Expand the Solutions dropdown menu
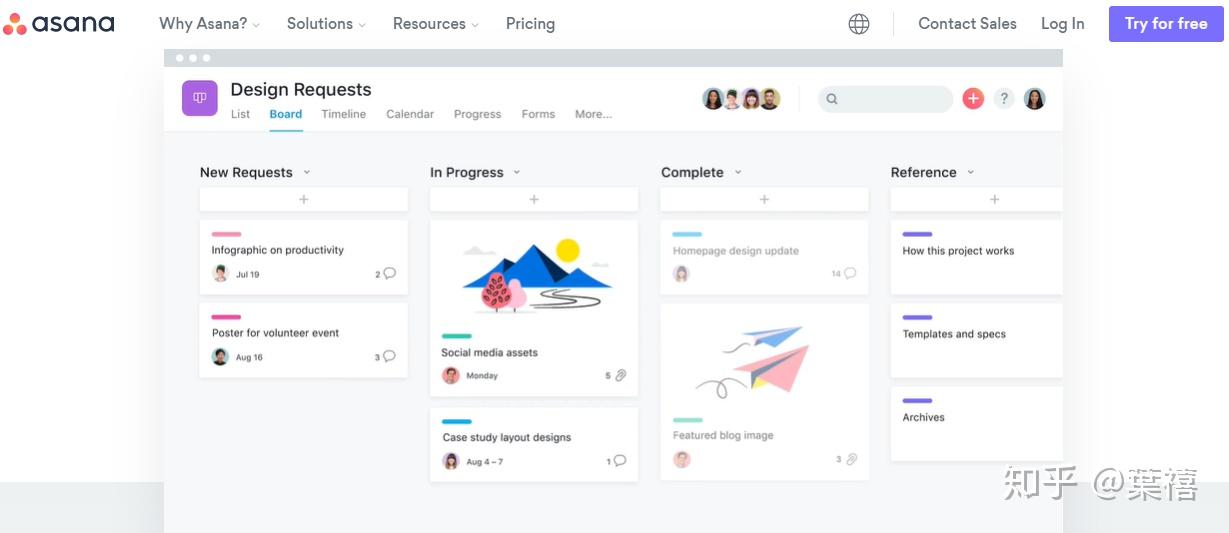The height and width of the screenshot is (533, 1229). [x=326, y=24]
